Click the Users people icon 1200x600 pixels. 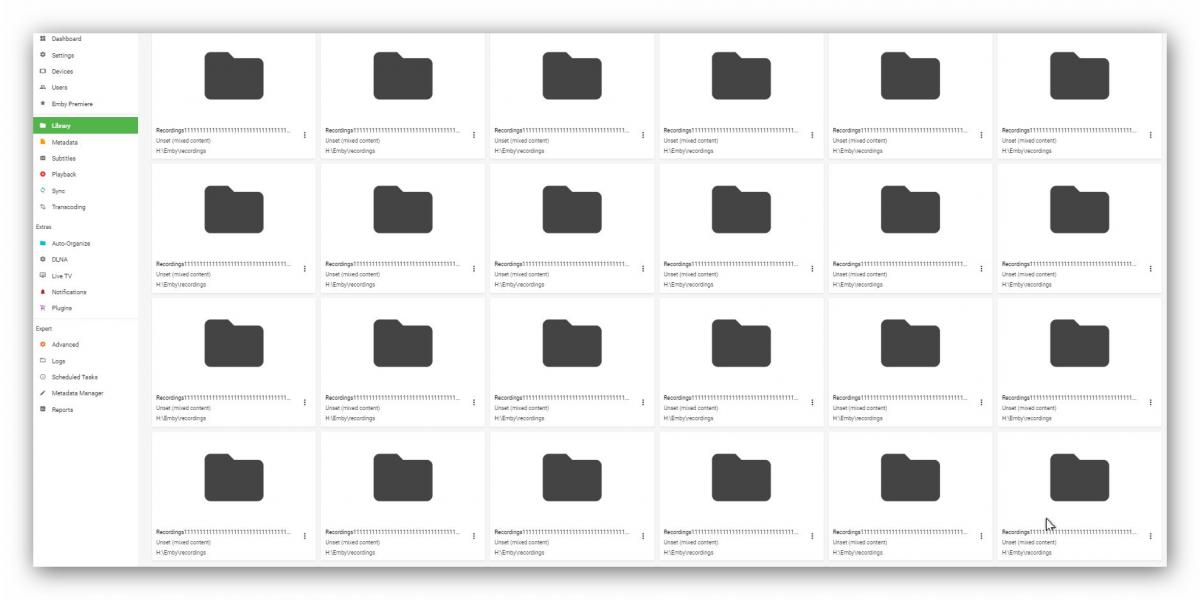click(42, 87)
